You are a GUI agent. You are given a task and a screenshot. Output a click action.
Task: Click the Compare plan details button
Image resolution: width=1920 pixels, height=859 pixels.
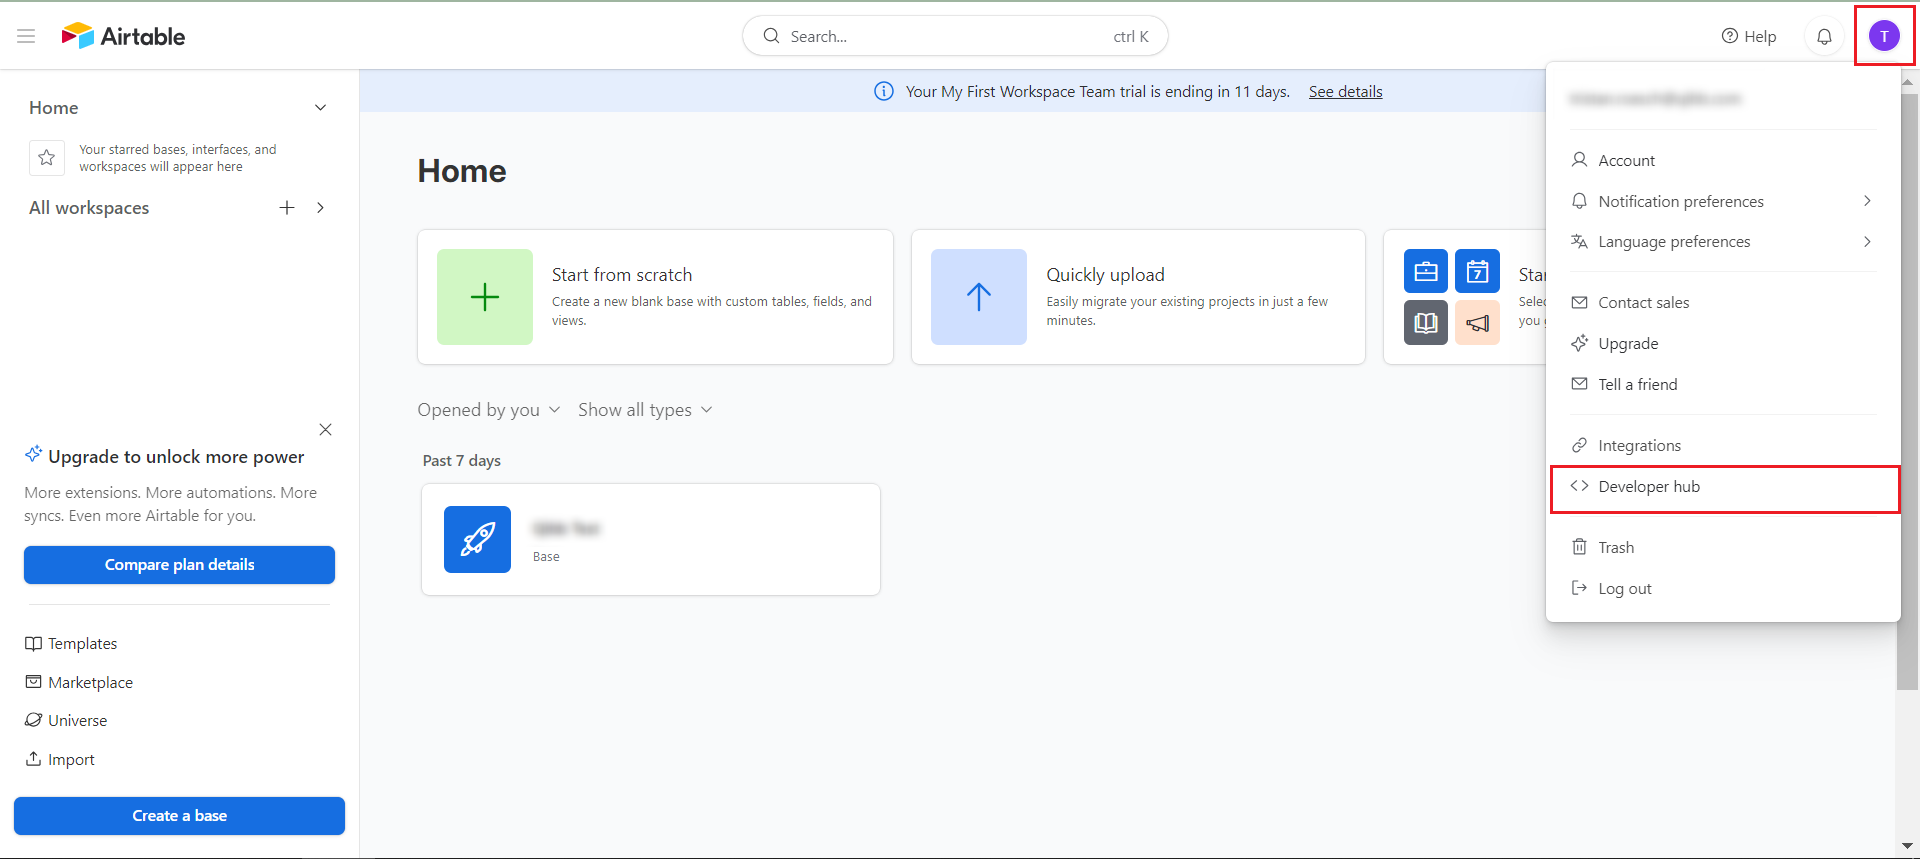(x=179, y=565)
